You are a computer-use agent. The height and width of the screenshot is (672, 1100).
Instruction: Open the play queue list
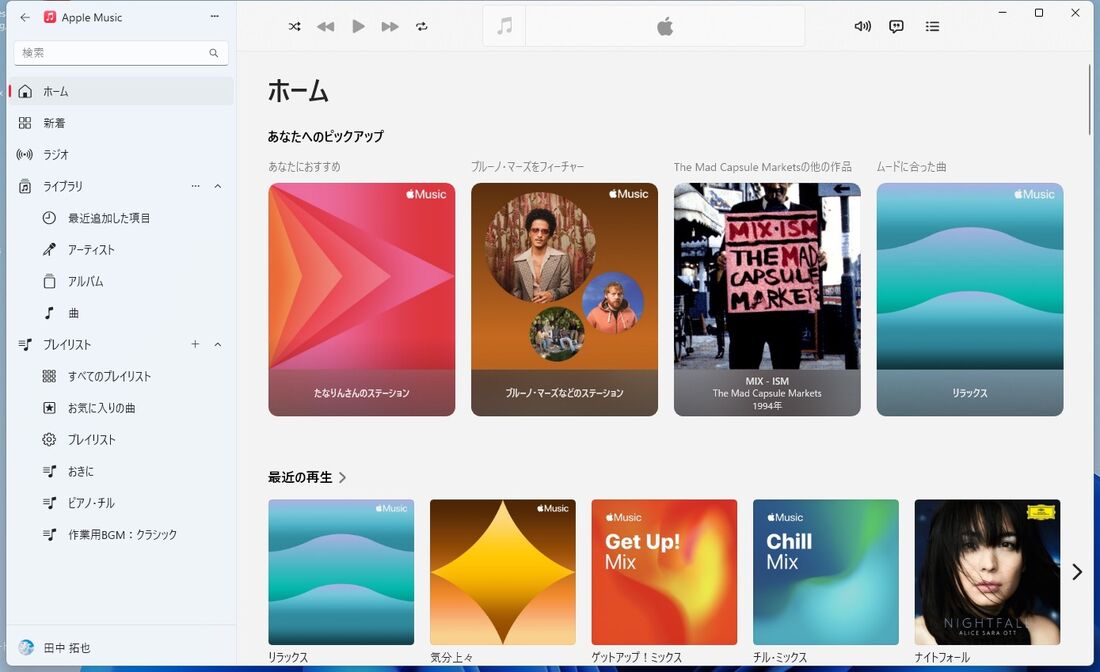click(932, 27)
